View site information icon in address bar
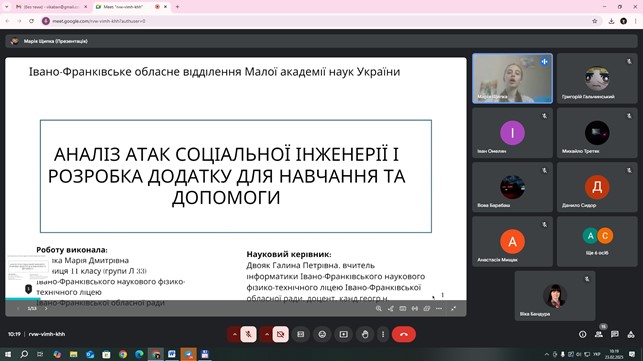Viewport: 643px width, 361px height. coord(46,21)
